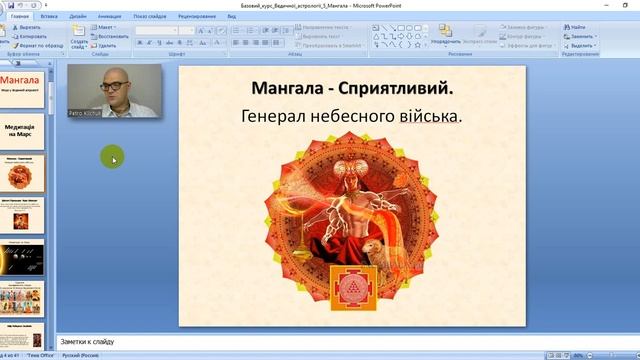Start the slide show from status bar icon

tap(566, 356)
